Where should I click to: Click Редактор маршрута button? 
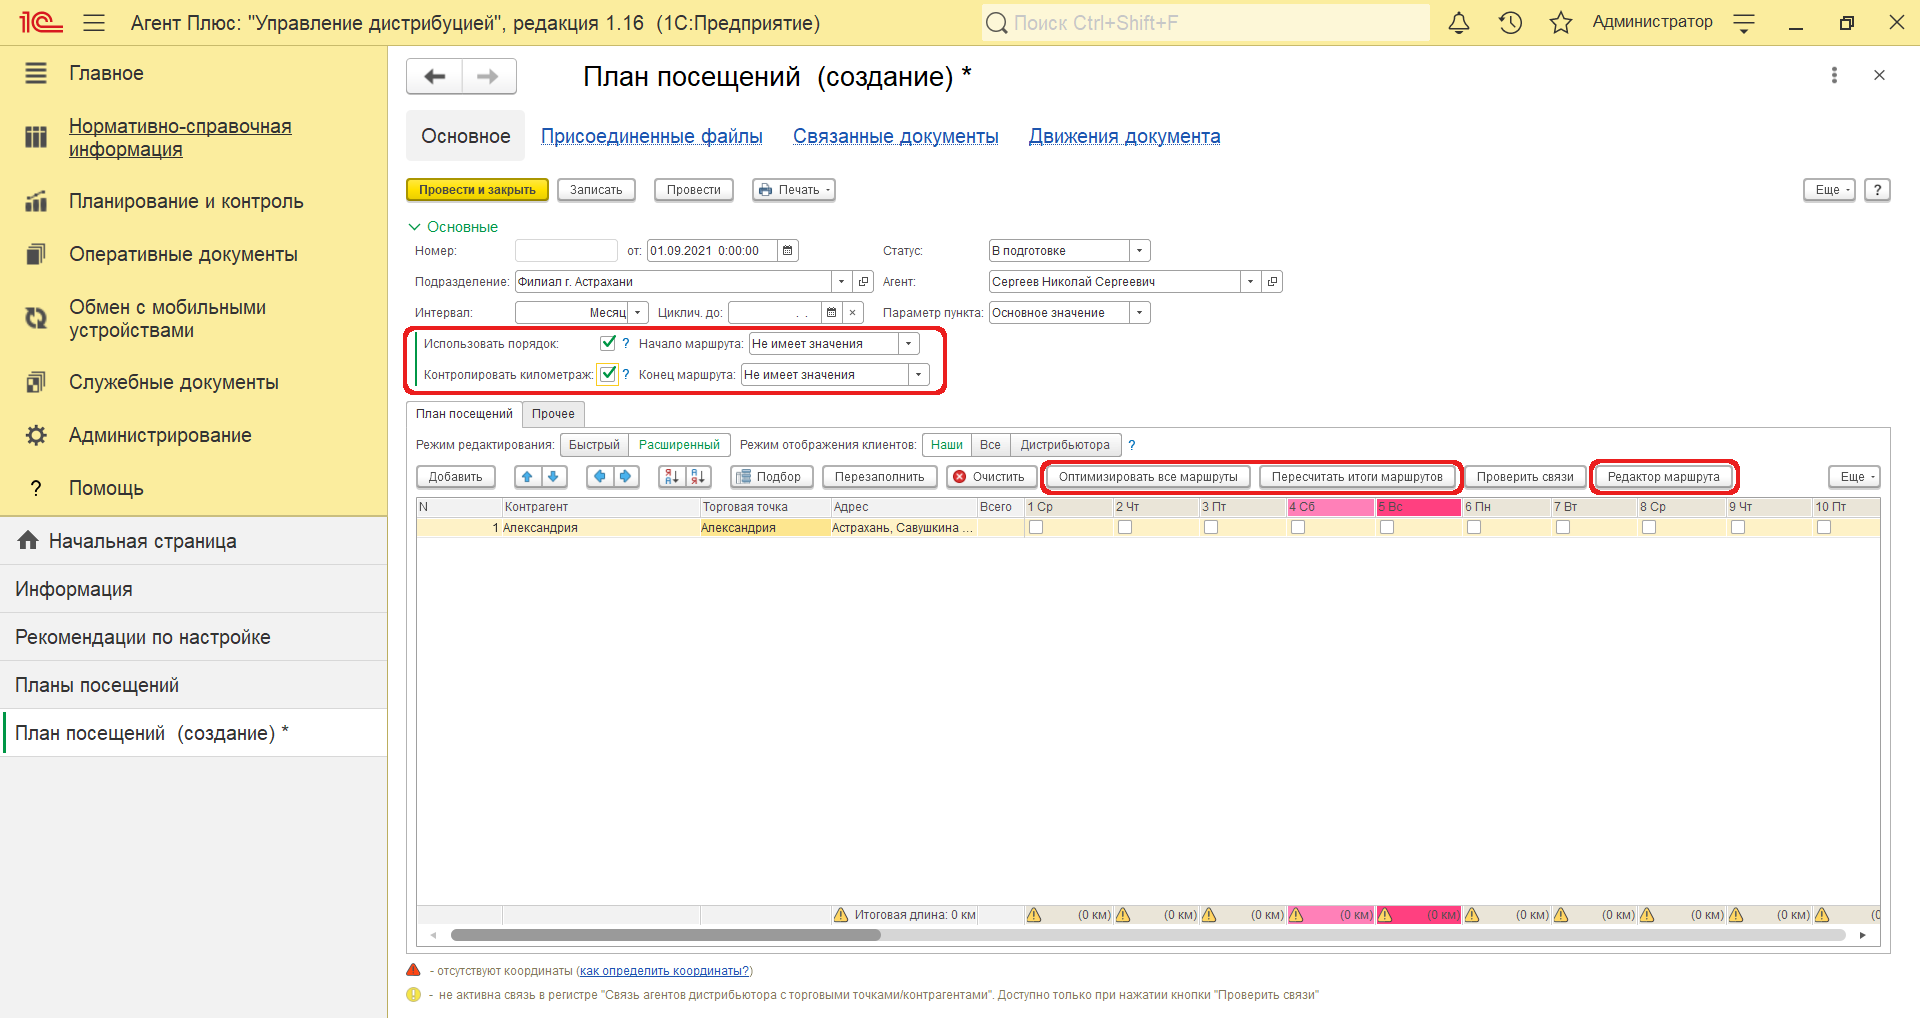coord(1664,477)
